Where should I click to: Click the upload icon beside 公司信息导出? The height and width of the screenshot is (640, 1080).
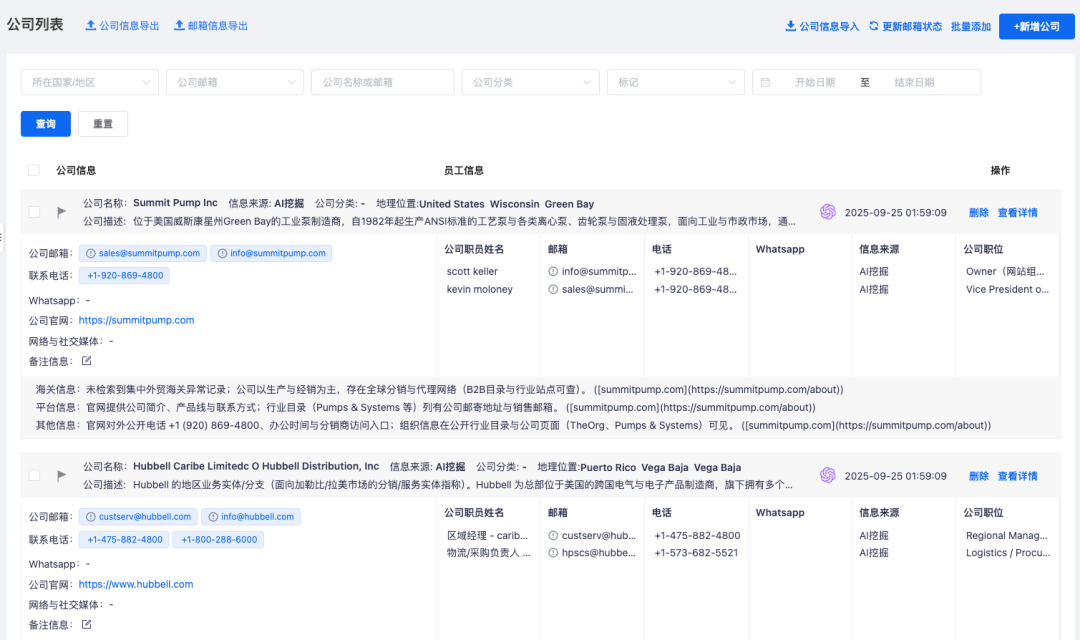90,25
